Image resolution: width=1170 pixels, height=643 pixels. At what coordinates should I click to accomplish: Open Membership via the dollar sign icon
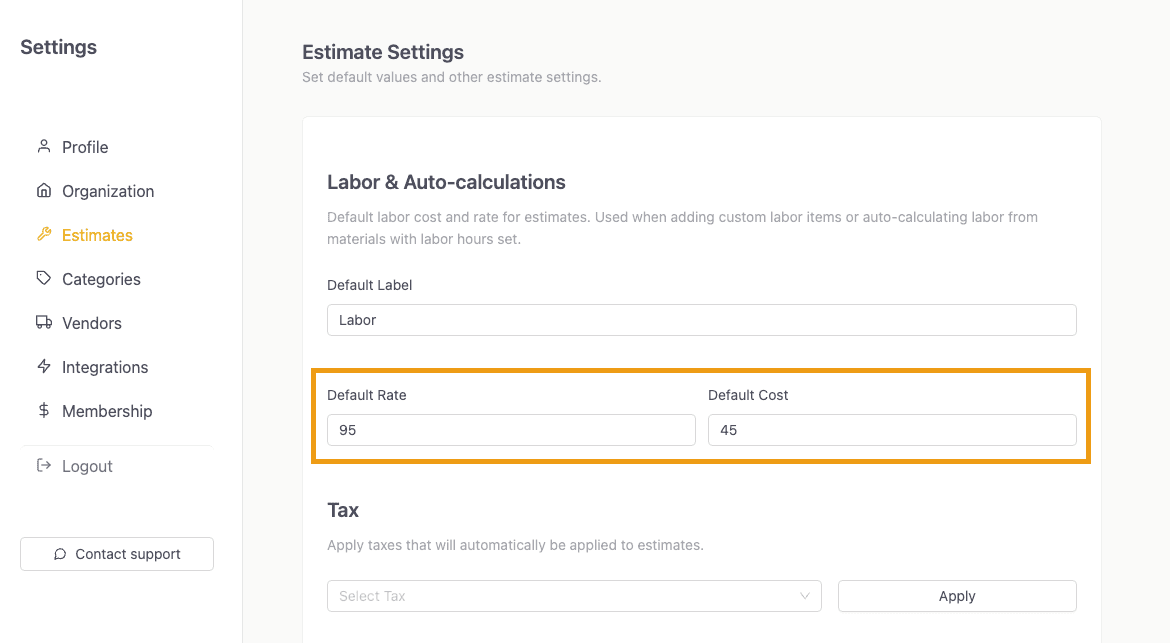(44, 411)
